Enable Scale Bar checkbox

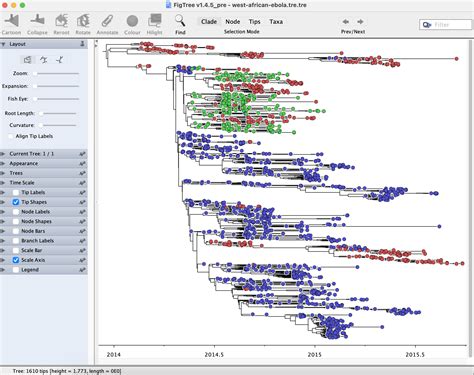point(16,250)
